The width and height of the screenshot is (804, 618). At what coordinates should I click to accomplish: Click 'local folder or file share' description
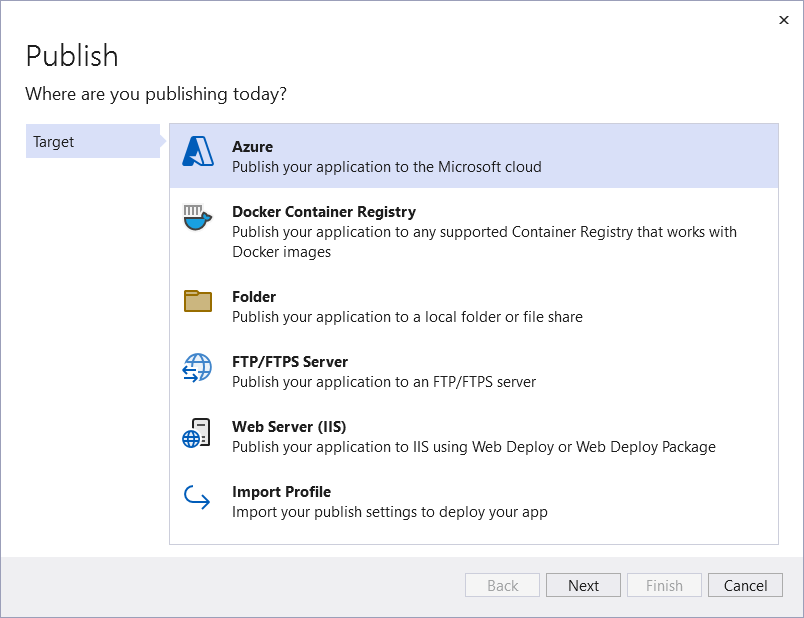(407, 317)
